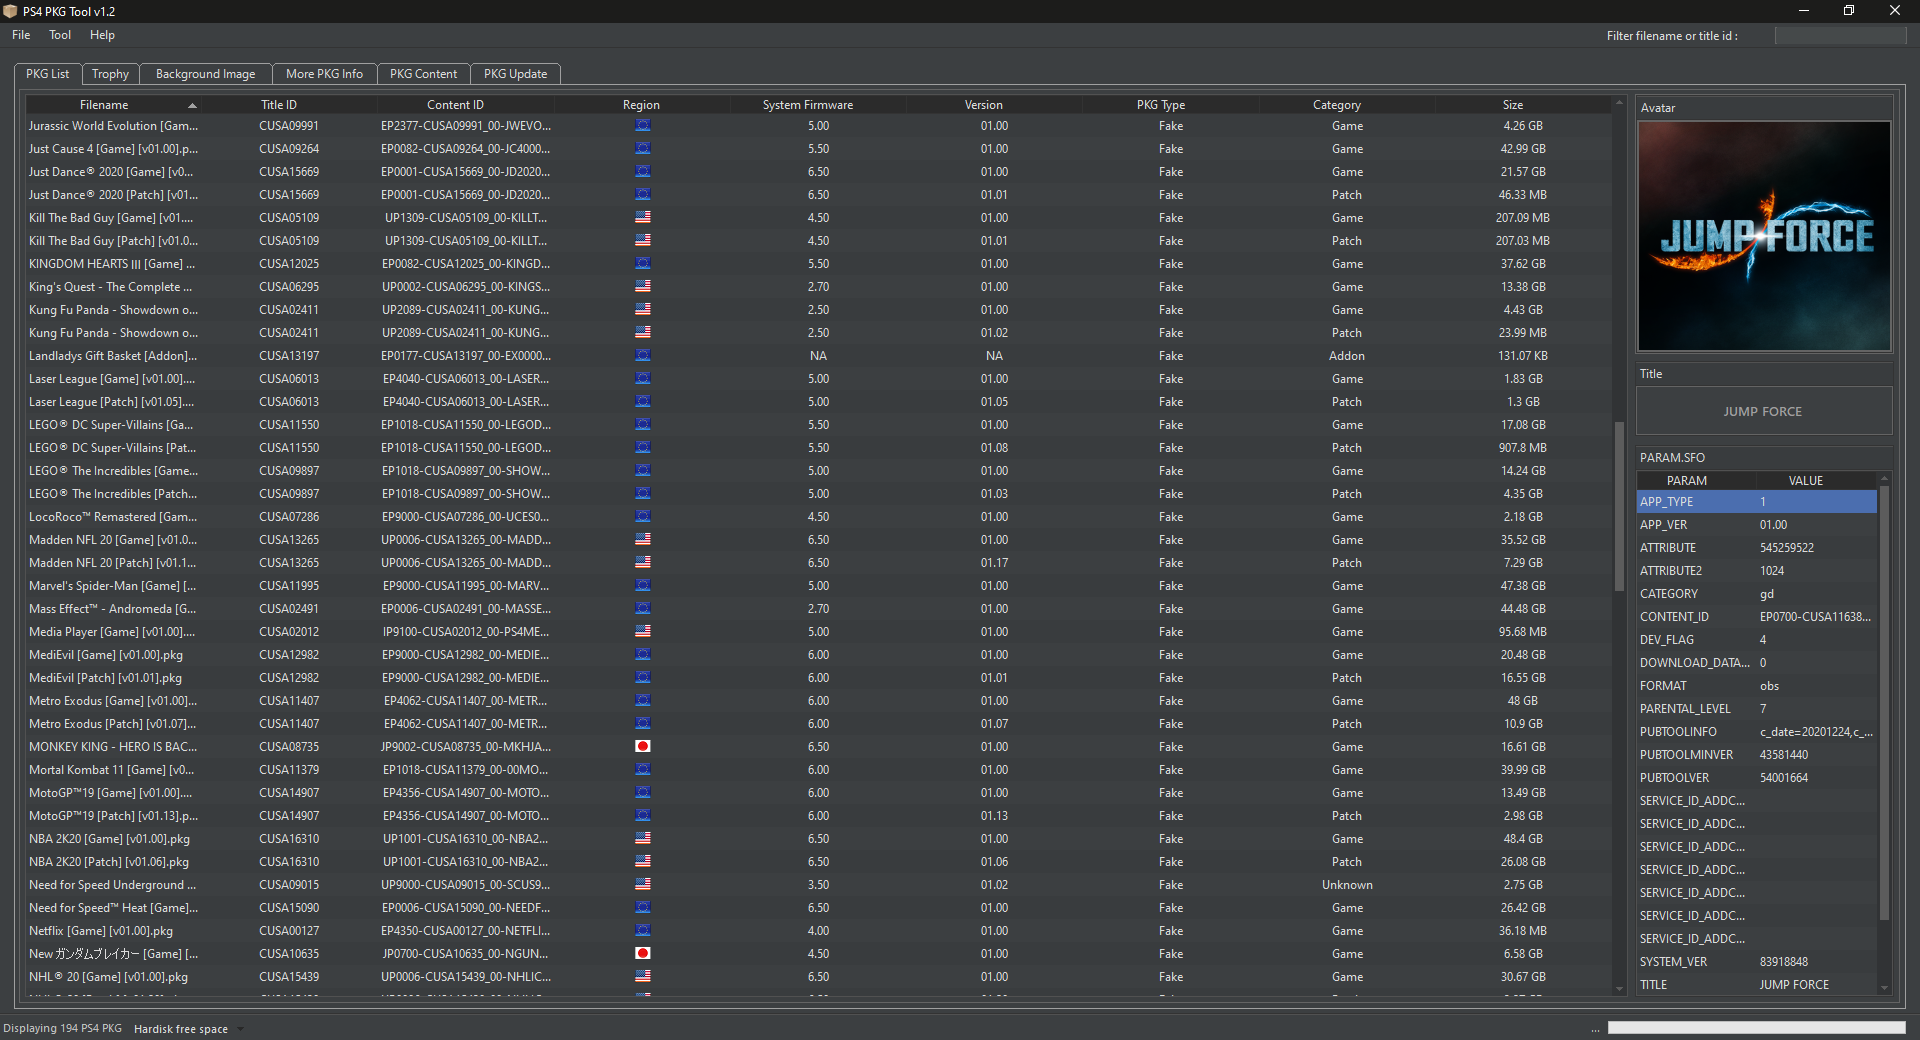1920x1040 pixels.
Task: Switch to the Trophy tab
Action: pos(110,74)
